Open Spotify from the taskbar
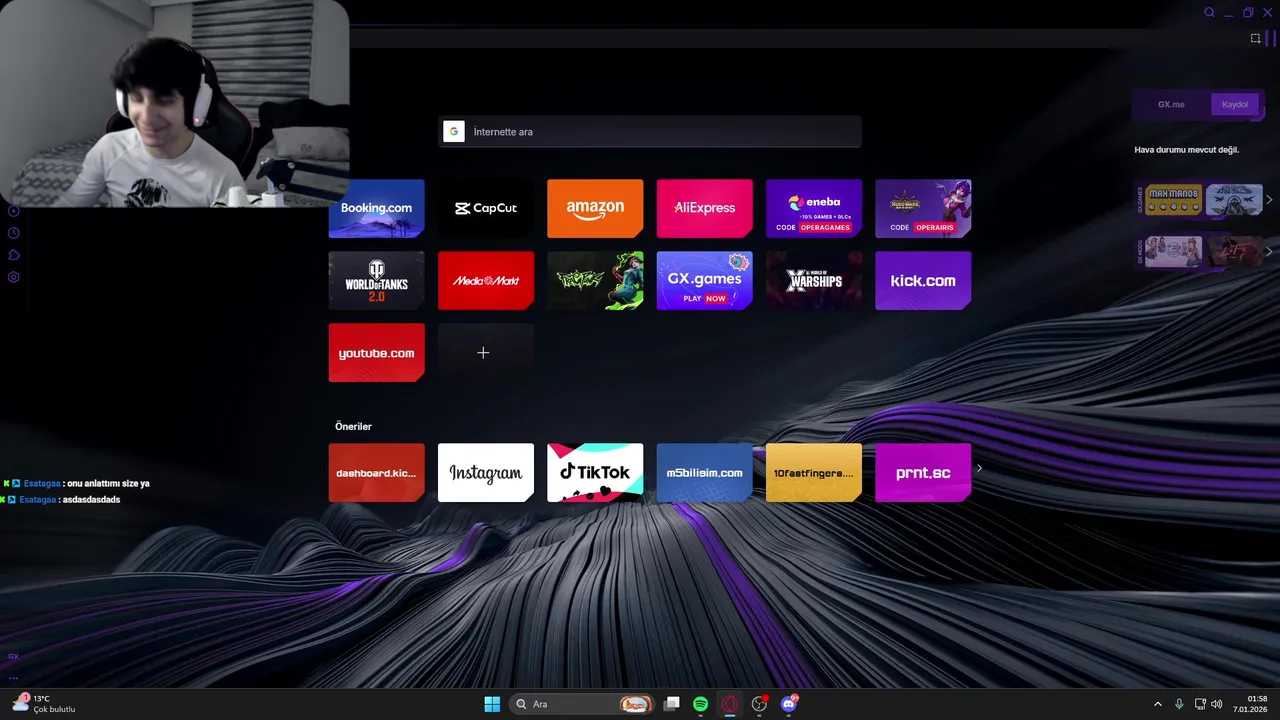 click(701, 704)
